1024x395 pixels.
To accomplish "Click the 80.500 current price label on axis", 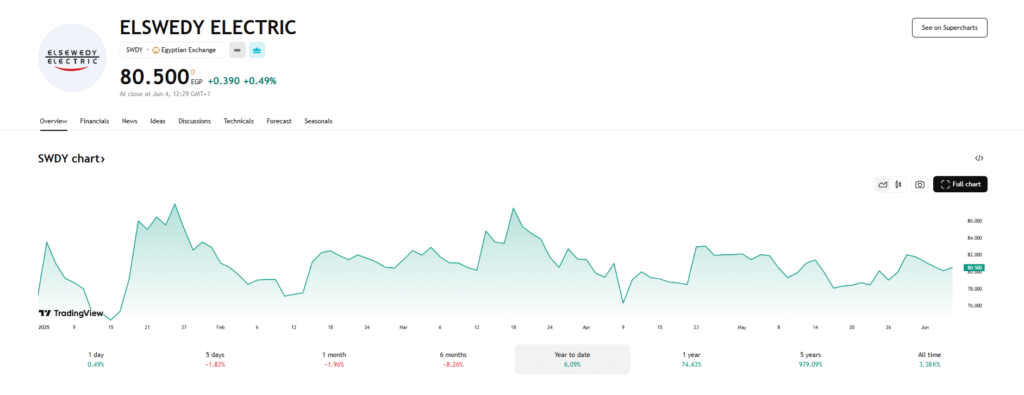I will click(x=974, y=268).
